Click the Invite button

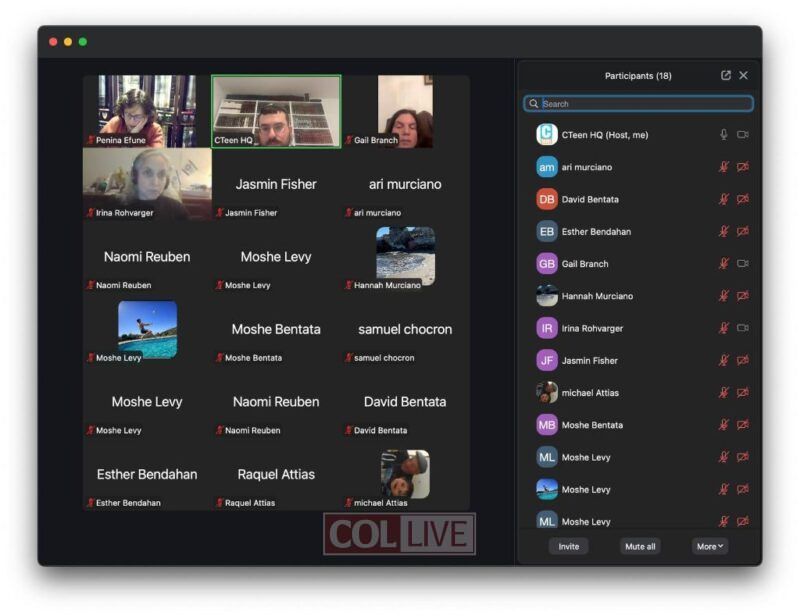pyautogui.click(x=568, y=546)
